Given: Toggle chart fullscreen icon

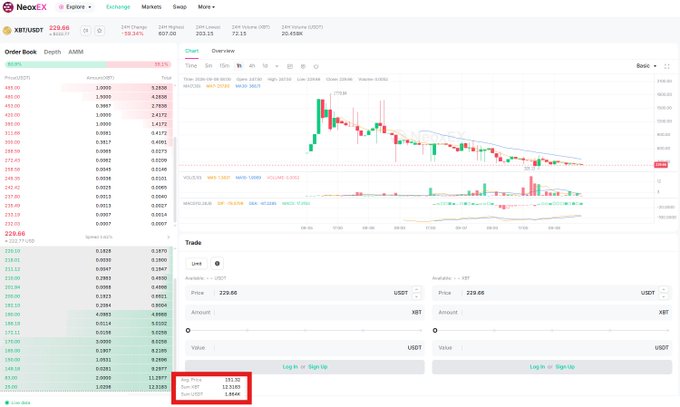Looking at the screenshot, I should point(667,66).
